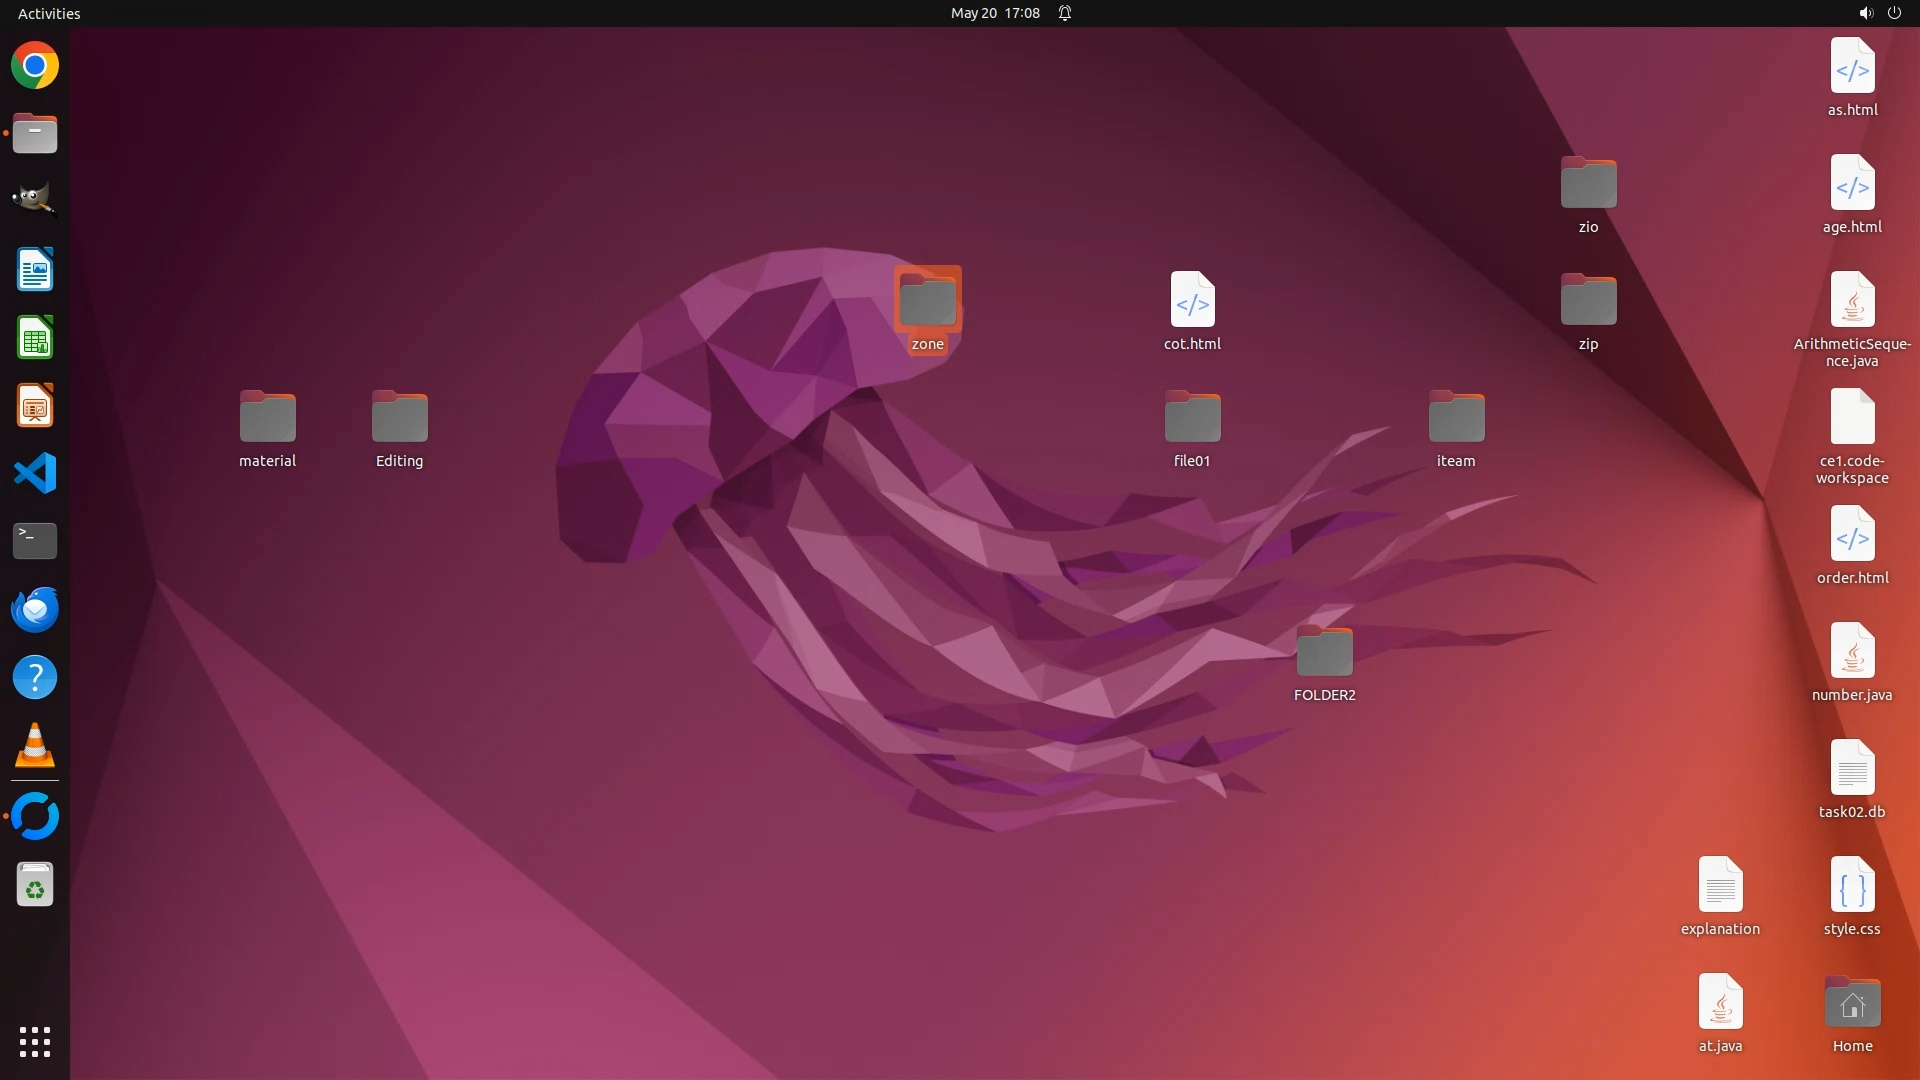Click the Activities button

pyautogui.click(x=49, y=13)
